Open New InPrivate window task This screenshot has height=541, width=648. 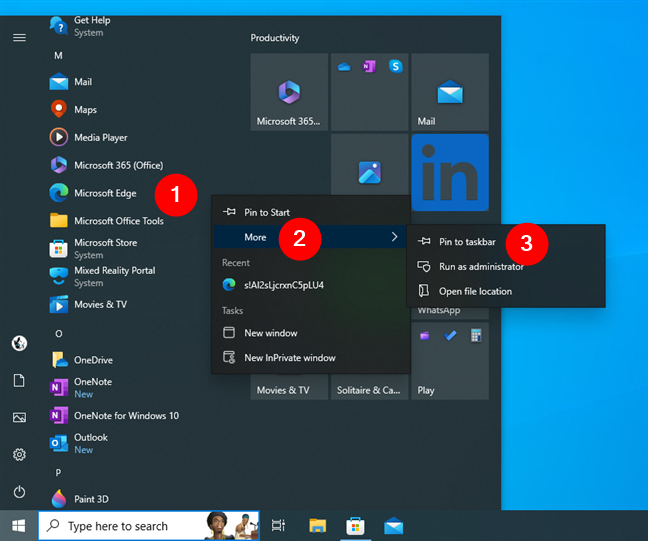(x=290, y=358)
